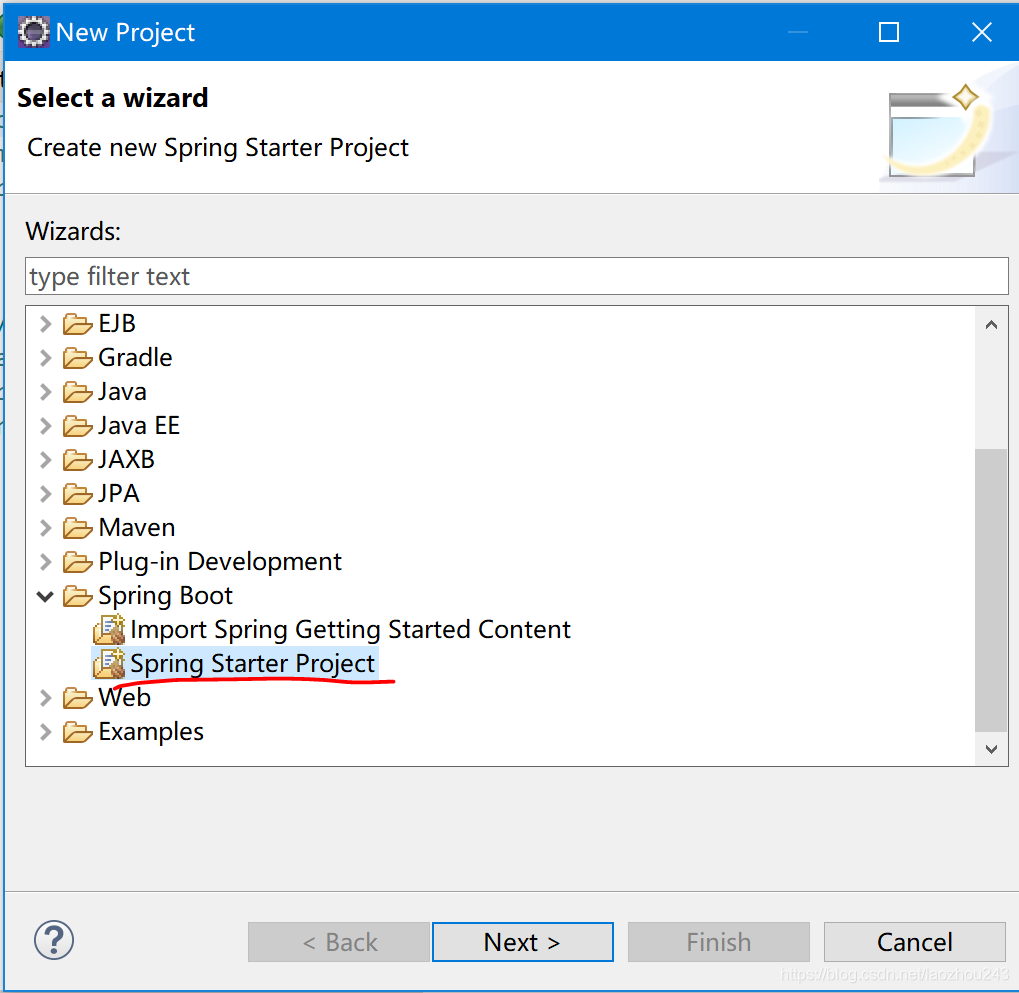
Task: Select the JAXB label
Action: (127, 459)
